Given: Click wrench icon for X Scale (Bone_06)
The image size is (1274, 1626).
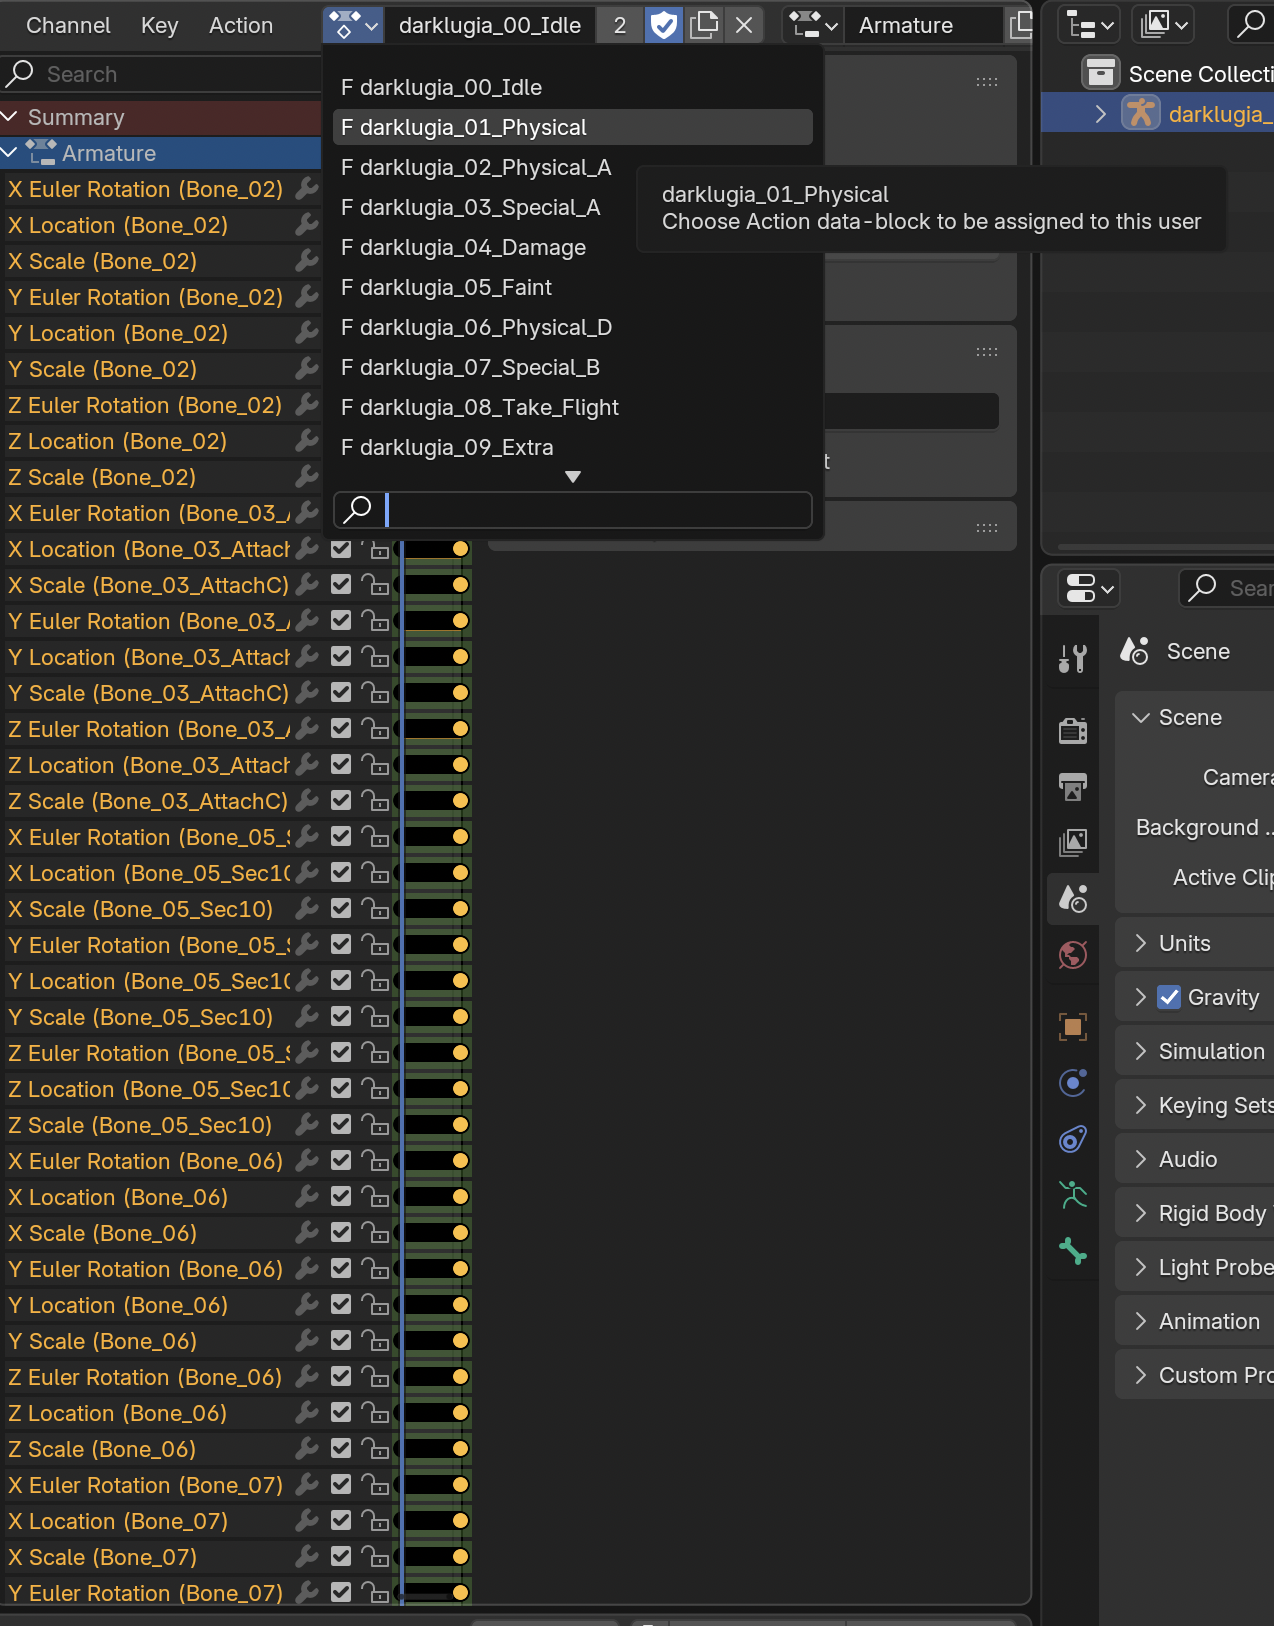Looking at the screenshot, I should coord(307,1233).
